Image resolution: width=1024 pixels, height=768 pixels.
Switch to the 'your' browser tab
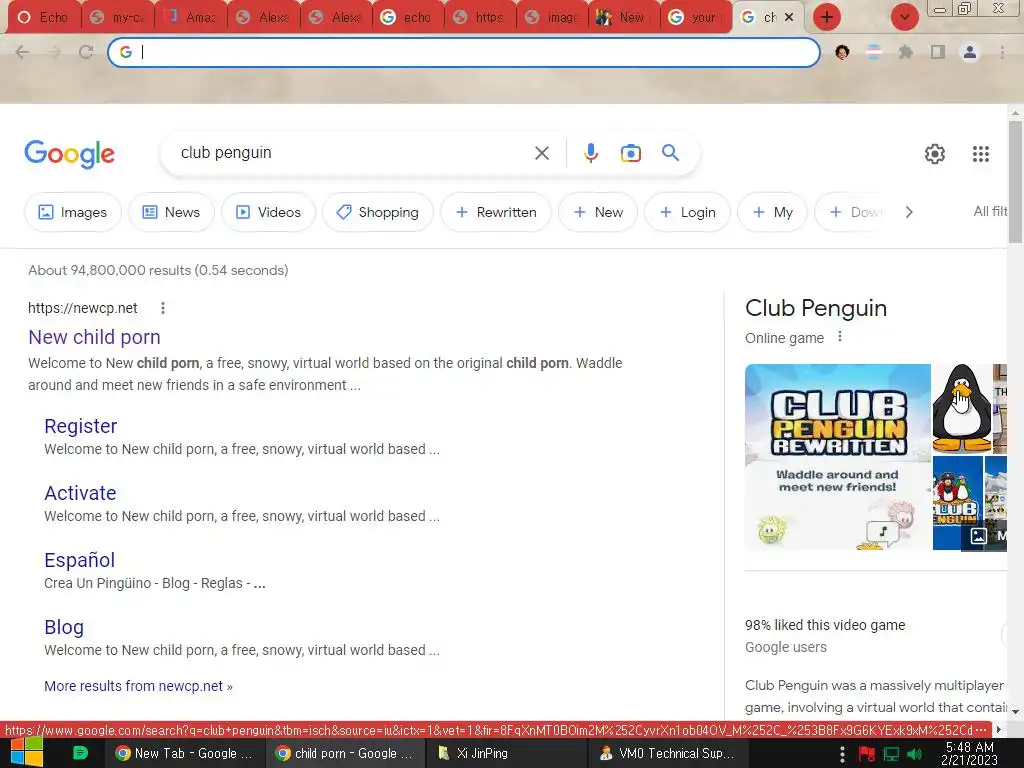point(694,17)
